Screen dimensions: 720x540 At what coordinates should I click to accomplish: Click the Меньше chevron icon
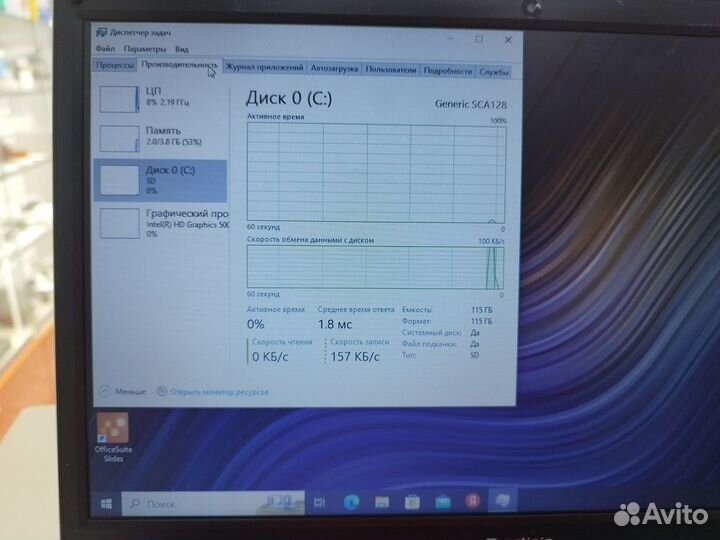105,391
